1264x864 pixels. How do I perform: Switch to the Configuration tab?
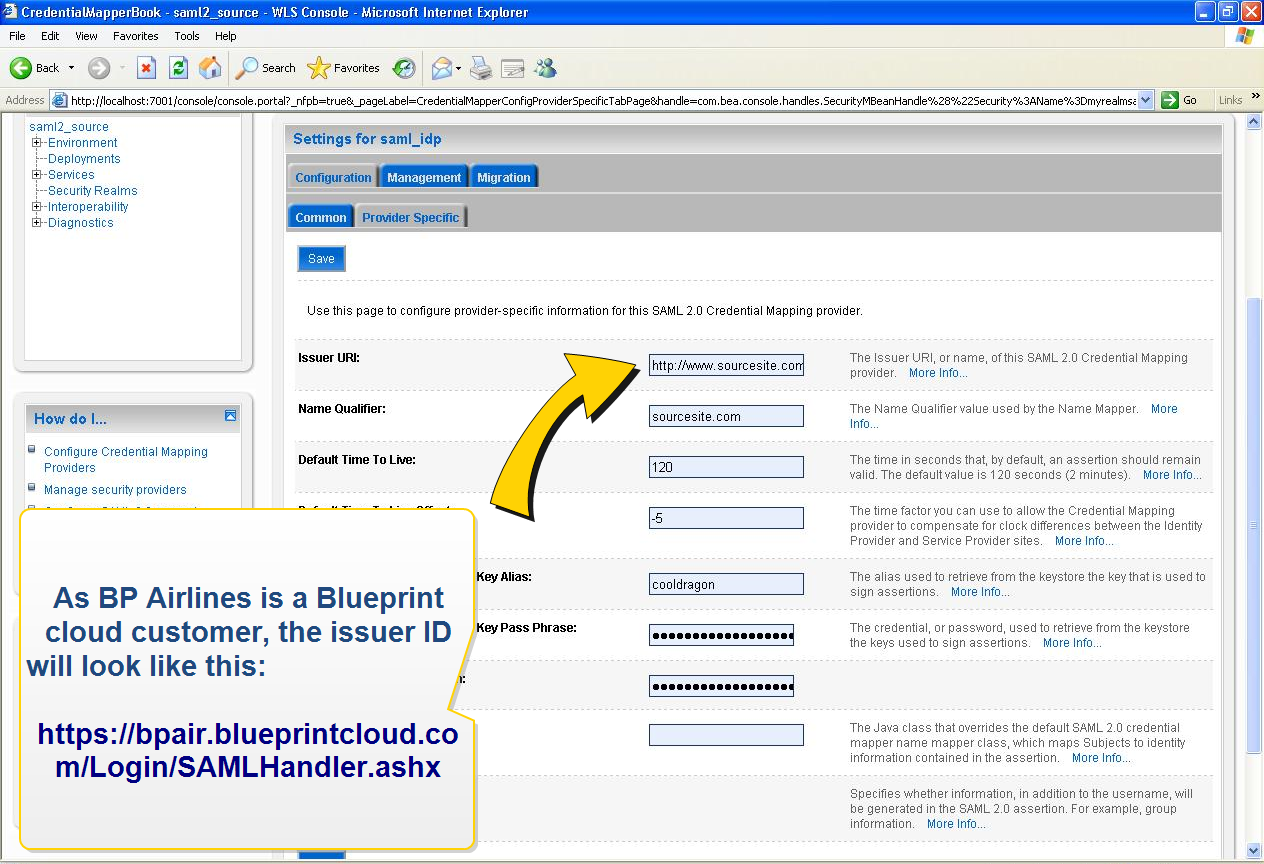point(333,177)
